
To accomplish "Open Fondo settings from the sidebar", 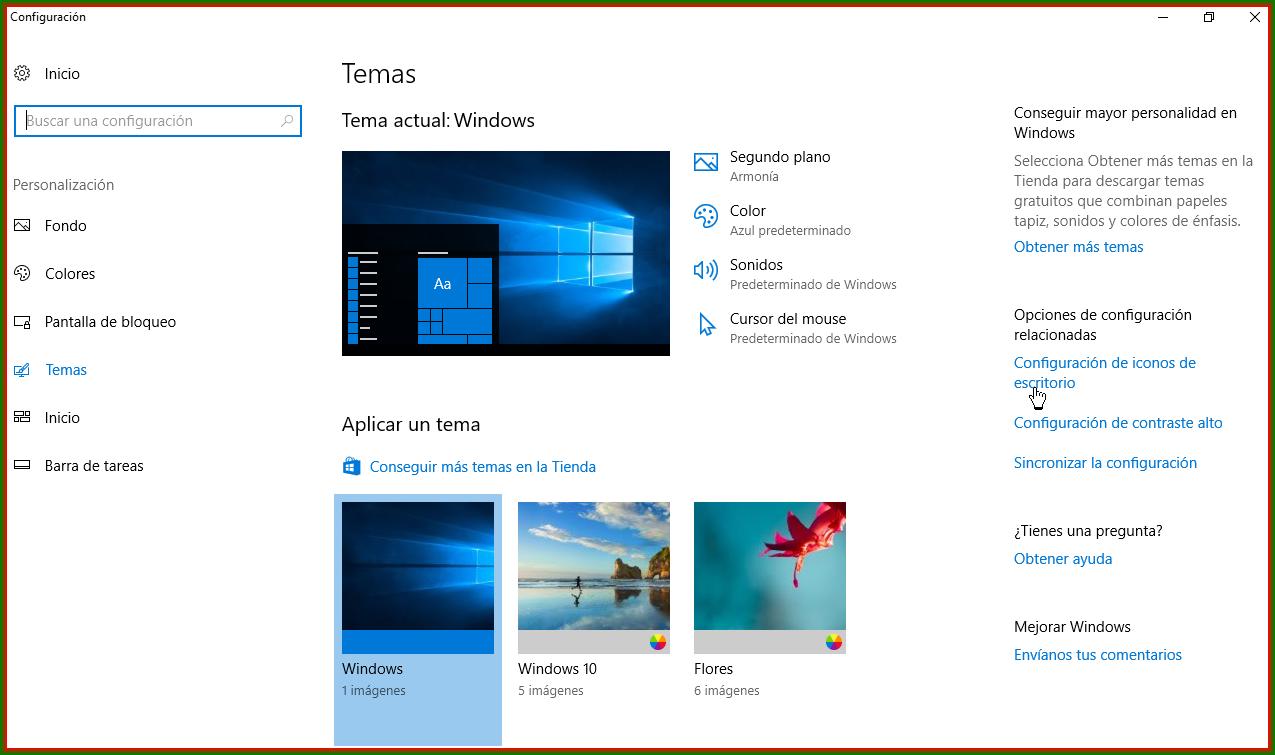I will (65, 225).
